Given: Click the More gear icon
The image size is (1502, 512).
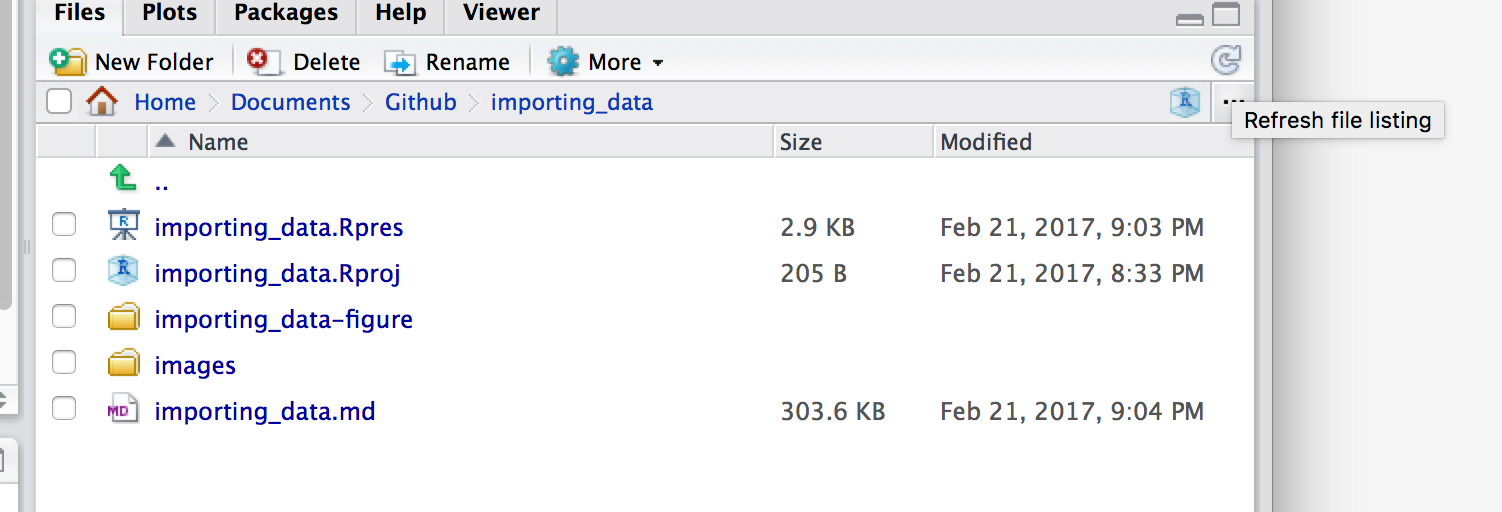Looking at the screenshot, I should pyautogui.click(x=563, y=62).
